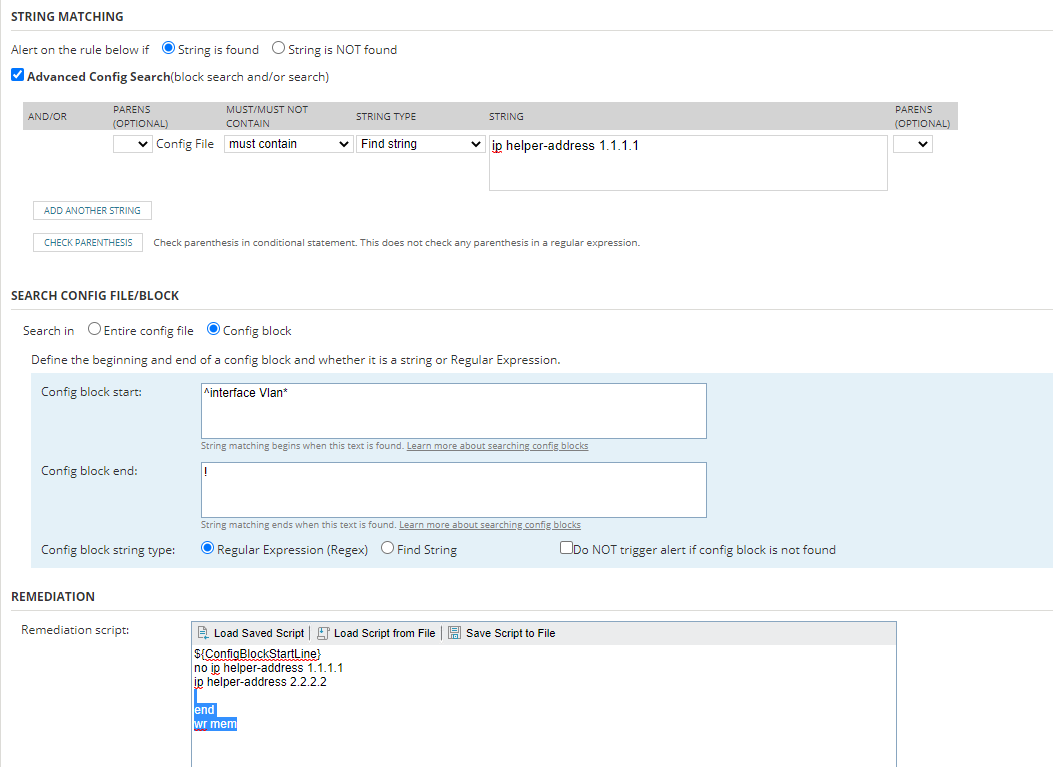1053x767 pixels.
Task: Select Find String config block type
Action: click(x=387, y=548)
